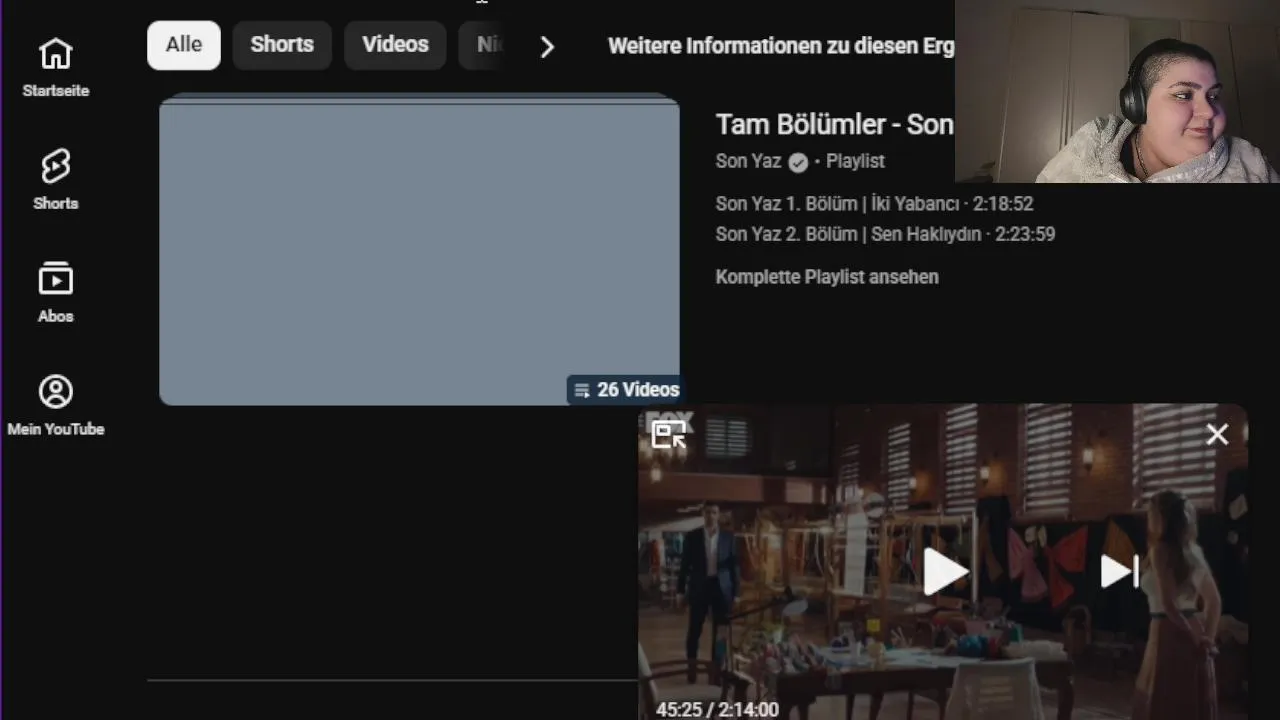1280x720 pixels.
Task: Expand the miniplayer to full view
Action: (669, 434)
